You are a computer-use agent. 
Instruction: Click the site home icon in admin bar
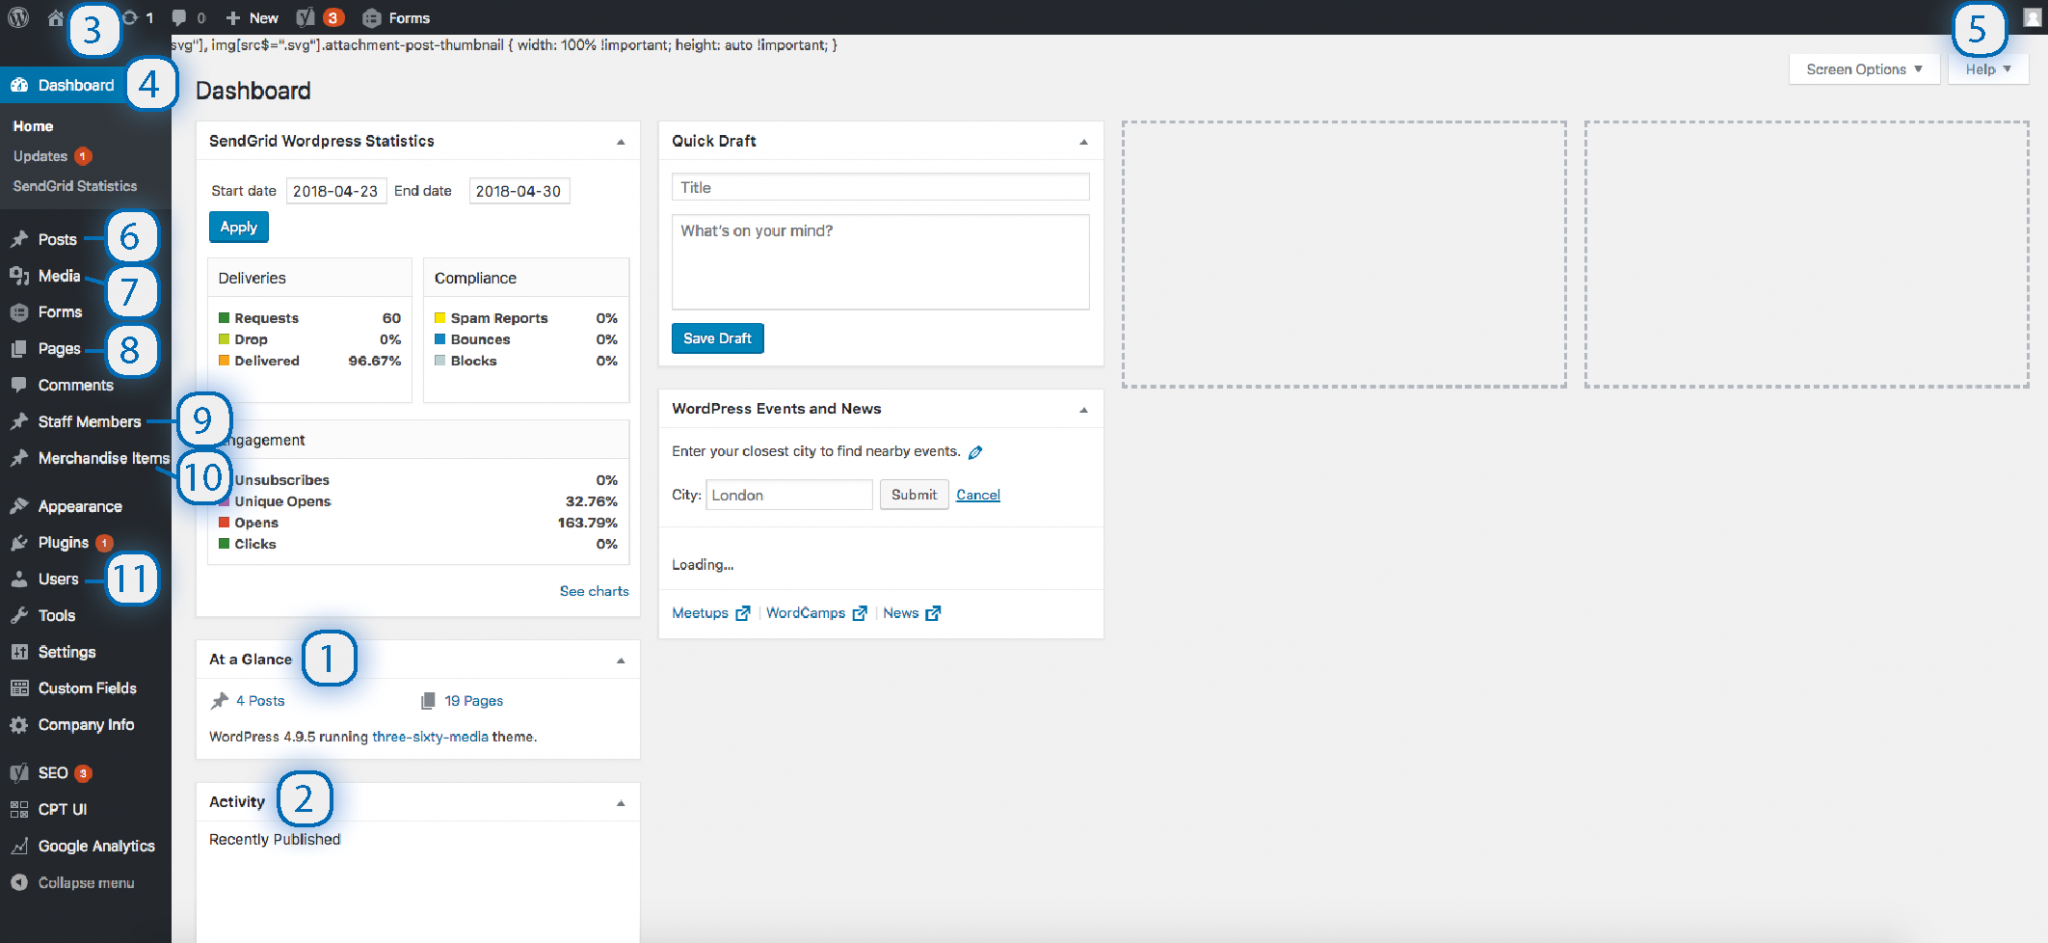55,17
